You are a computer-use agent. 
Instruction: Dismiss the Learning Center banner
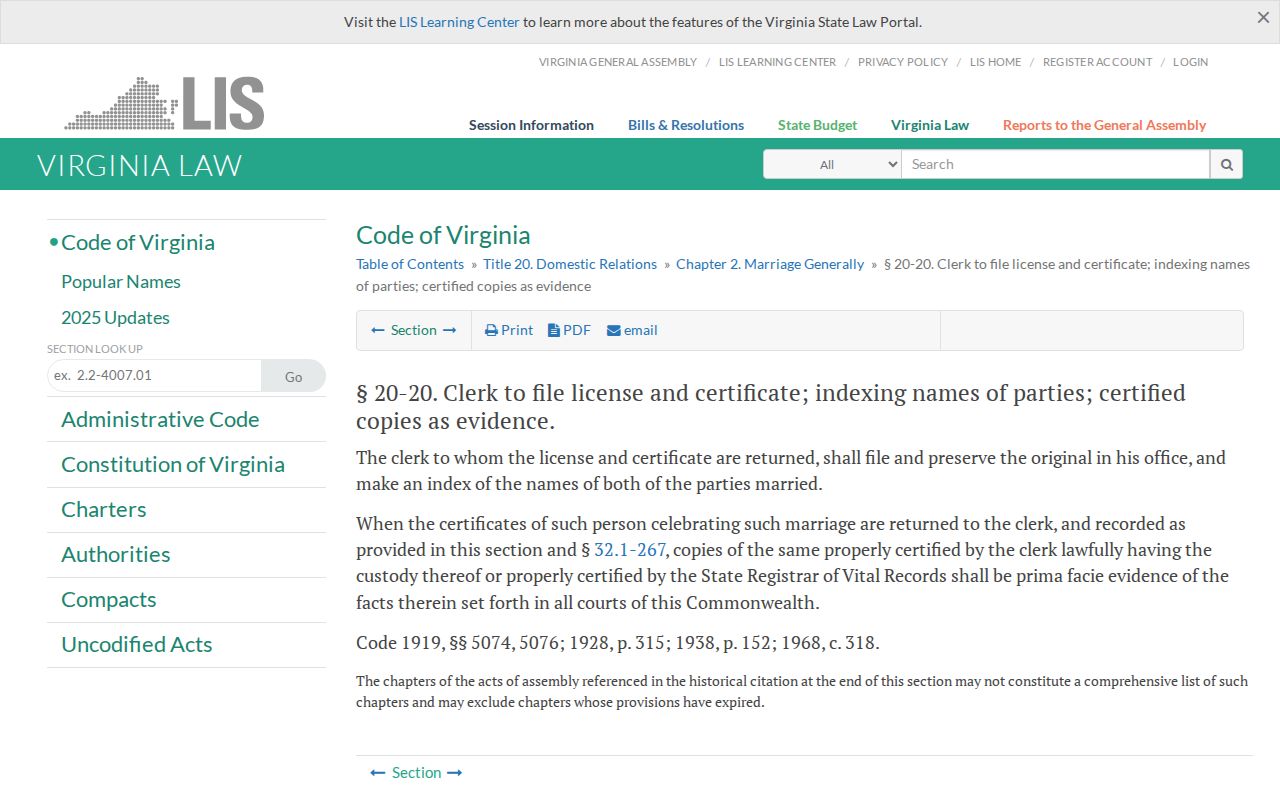(1263, 18)
